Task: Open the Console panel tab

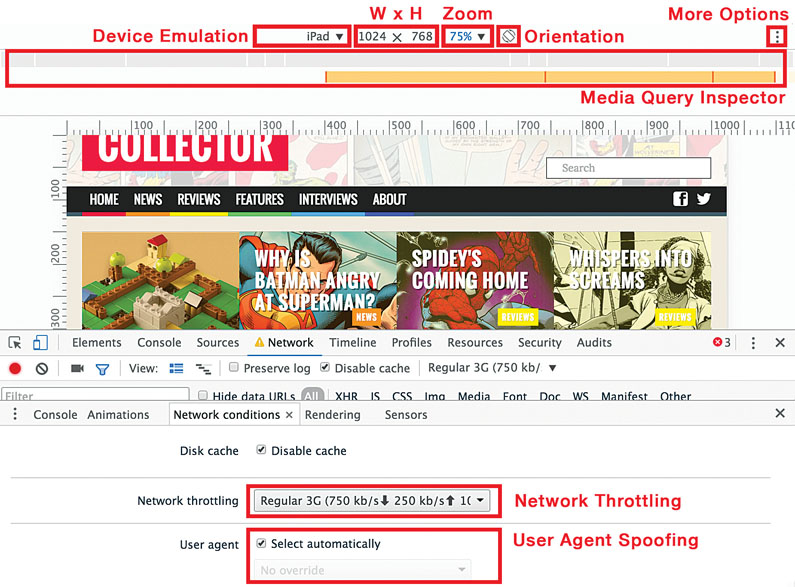Action: click(159, 343)
